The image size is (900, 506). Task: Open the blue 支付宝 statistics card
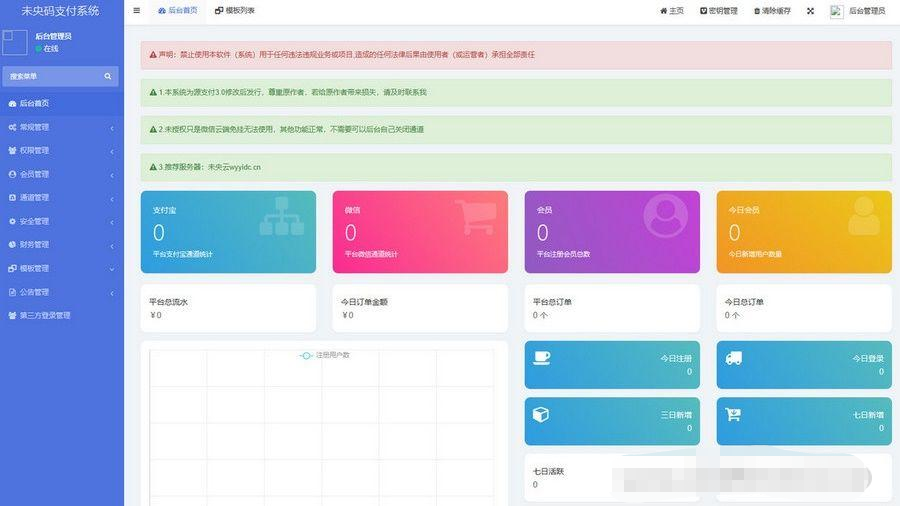[x=228, y=232]
